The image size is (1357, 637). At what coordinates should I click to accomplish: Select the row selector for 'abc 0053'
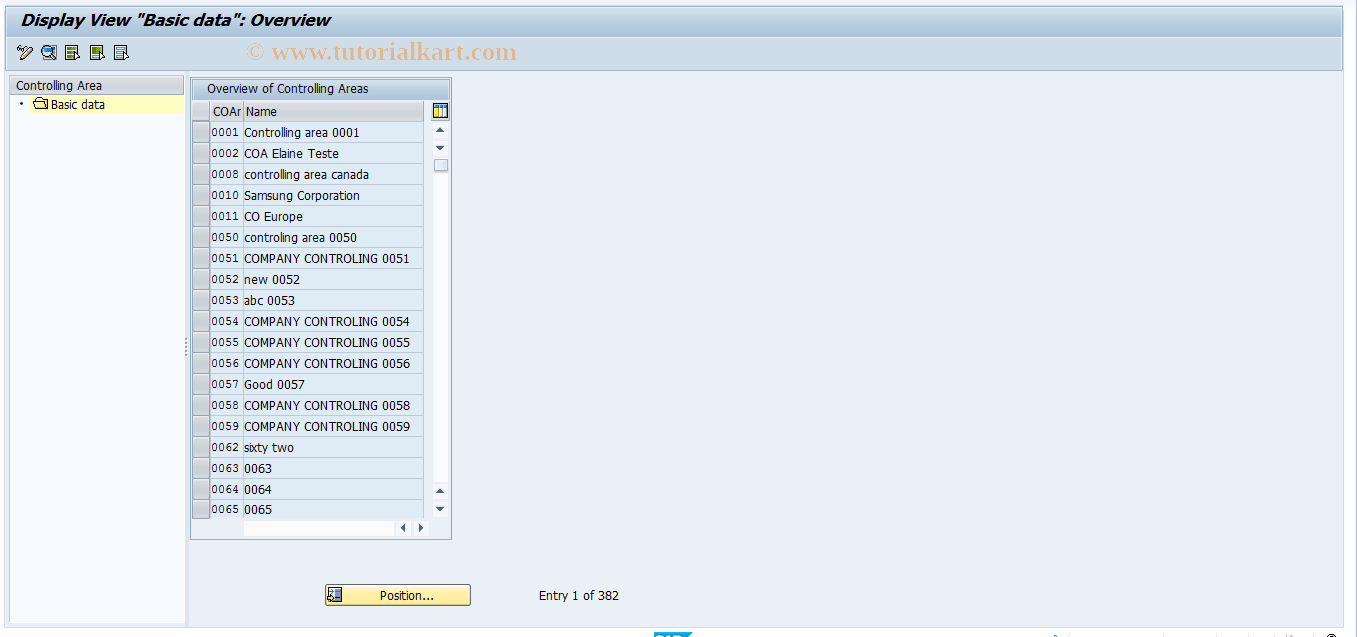tap(201, 300)
